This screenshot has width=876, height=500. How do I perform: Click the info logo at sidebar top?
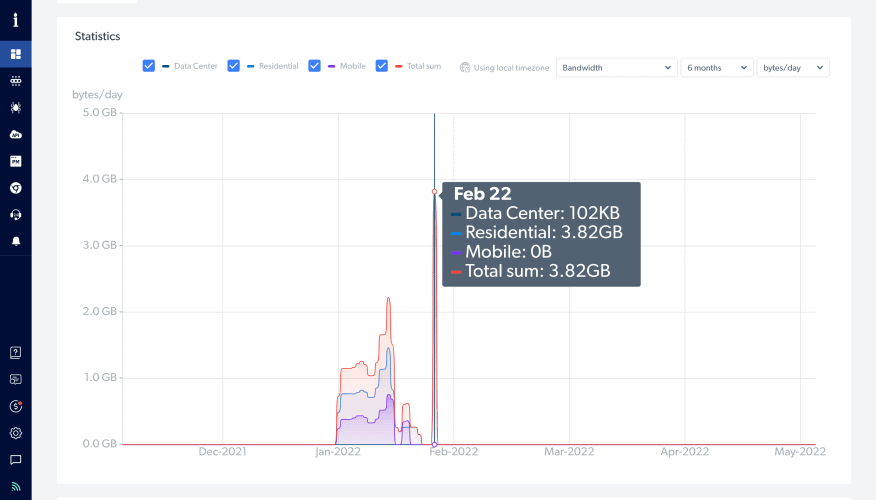(x=16, y=20)
